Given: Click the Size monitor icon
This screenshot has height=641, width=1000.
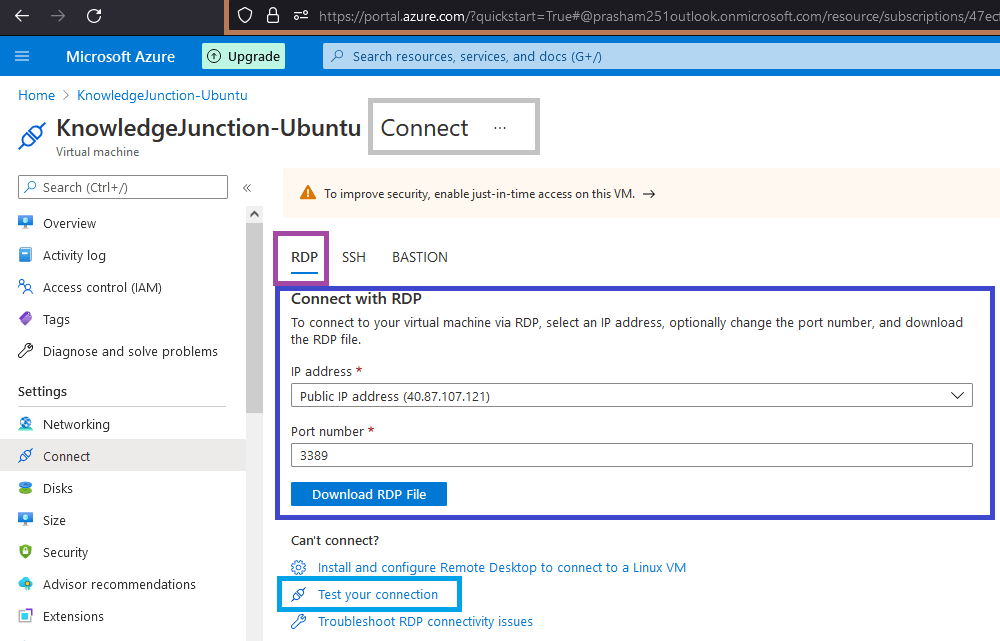Looking at the screenshot, I should click(26, 519).
